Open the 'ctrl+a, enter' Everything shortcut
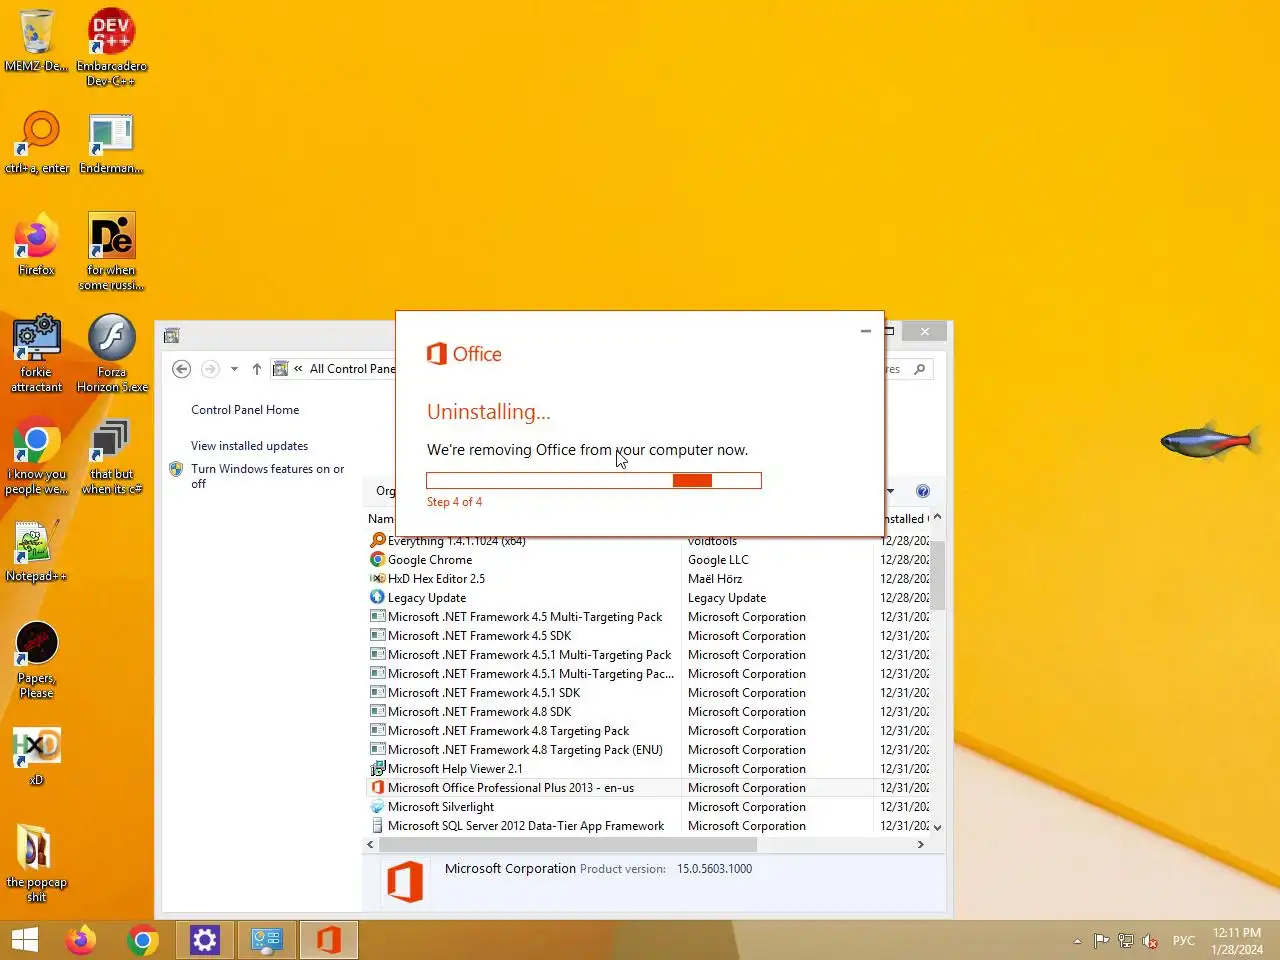 (37, 142)
